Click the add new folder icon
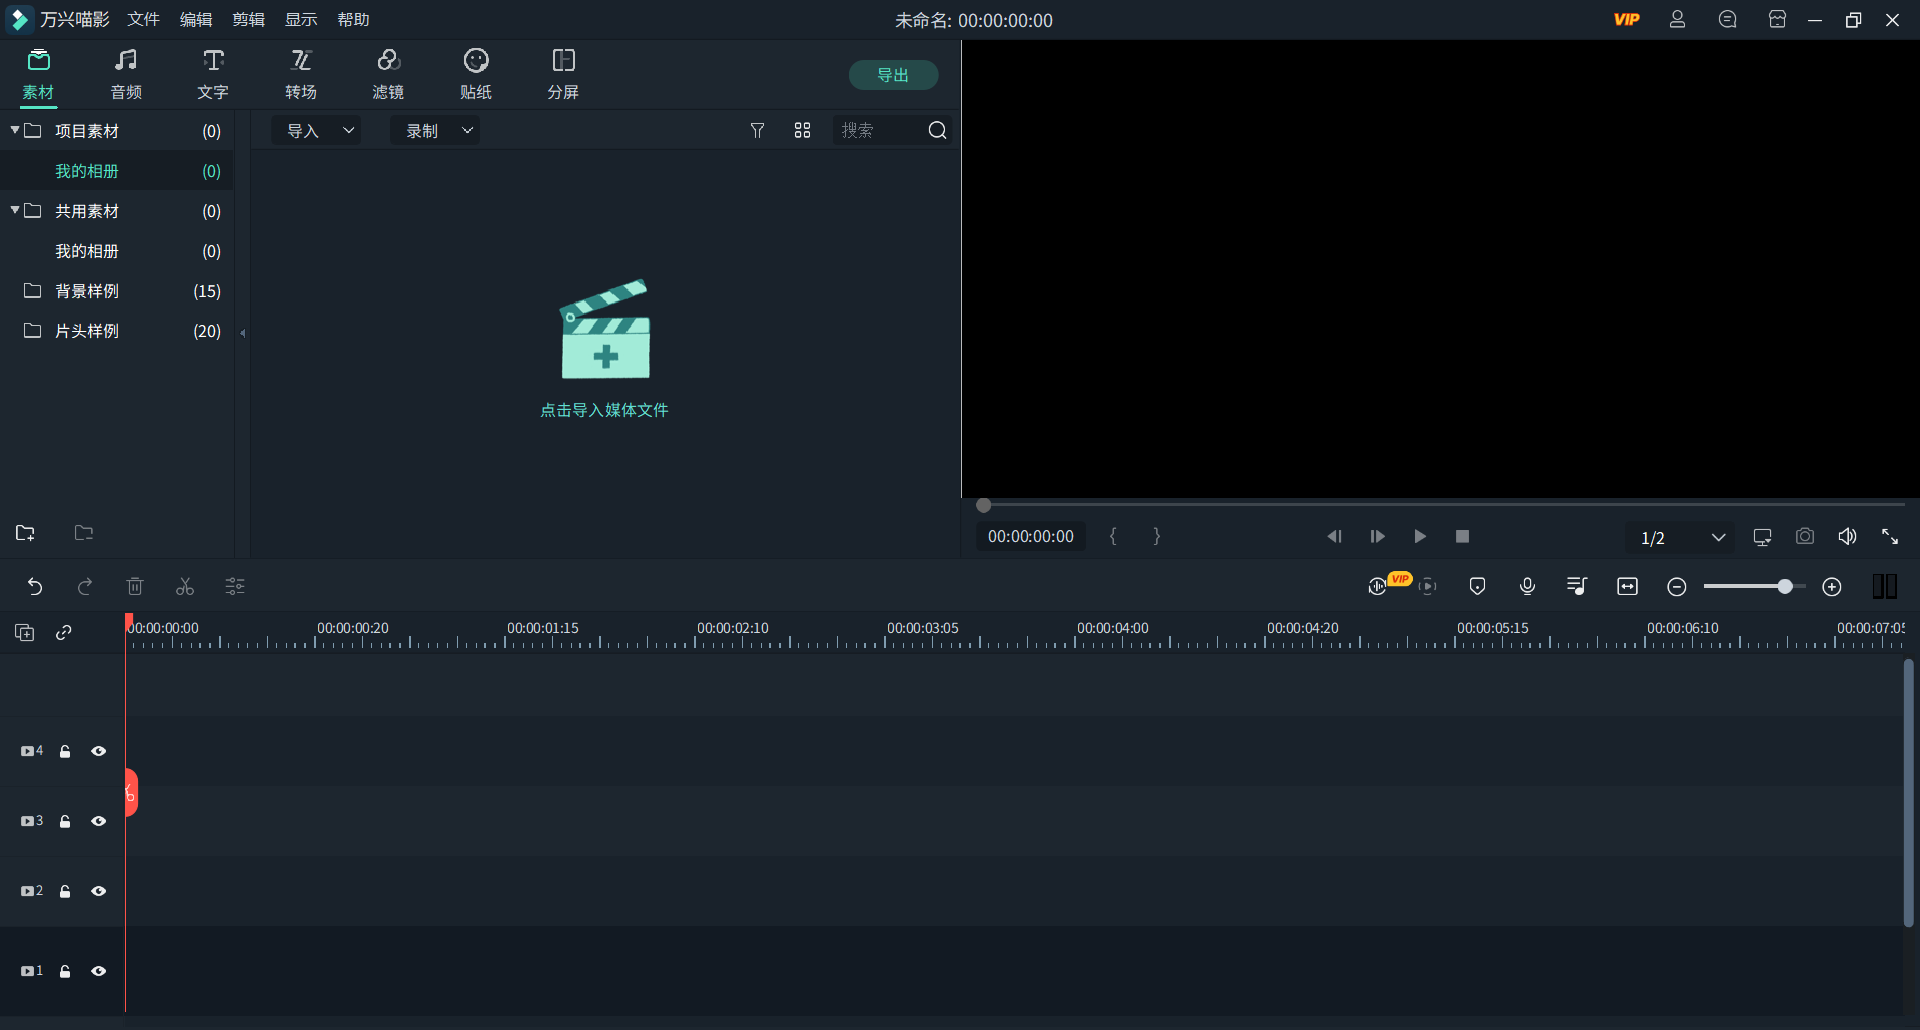 tap(25, 533)
